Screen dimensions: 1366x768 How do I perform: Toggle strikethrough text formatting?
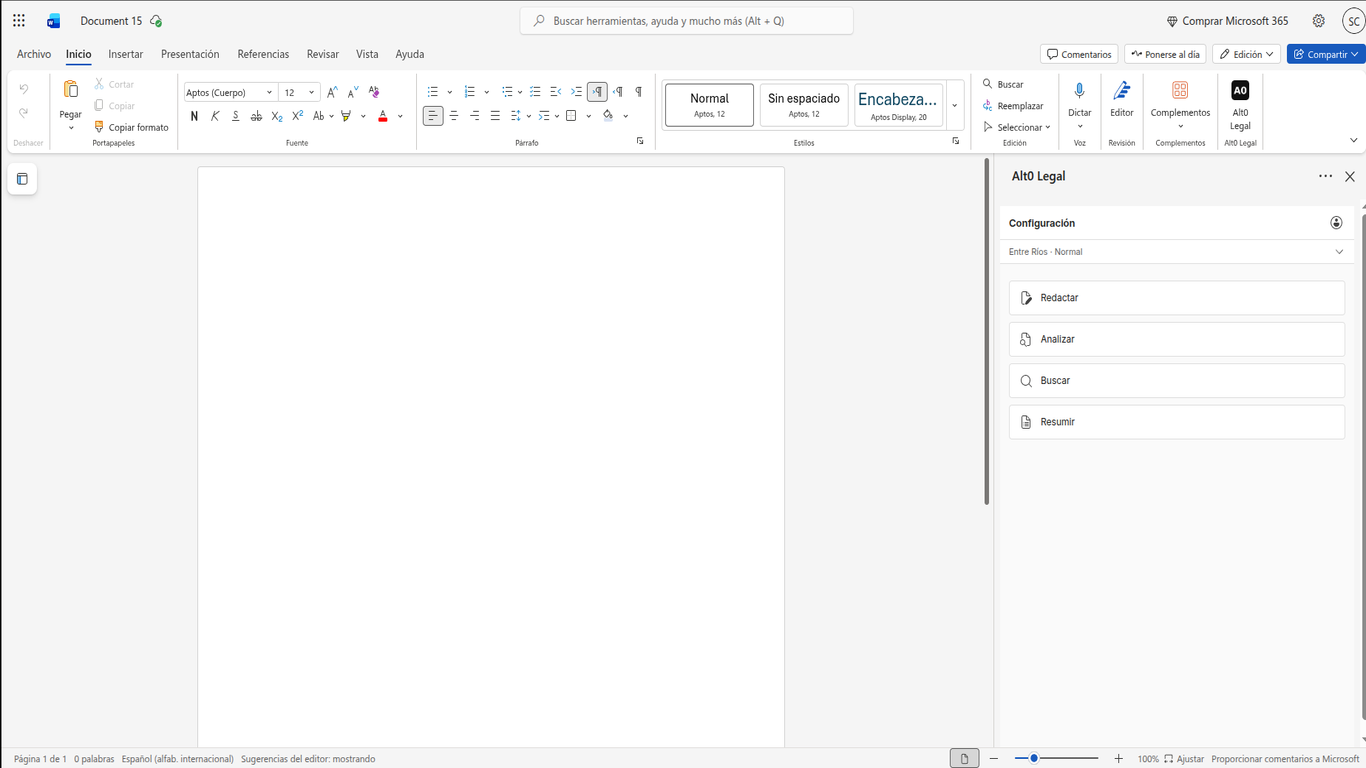click(x=256, y=116)
